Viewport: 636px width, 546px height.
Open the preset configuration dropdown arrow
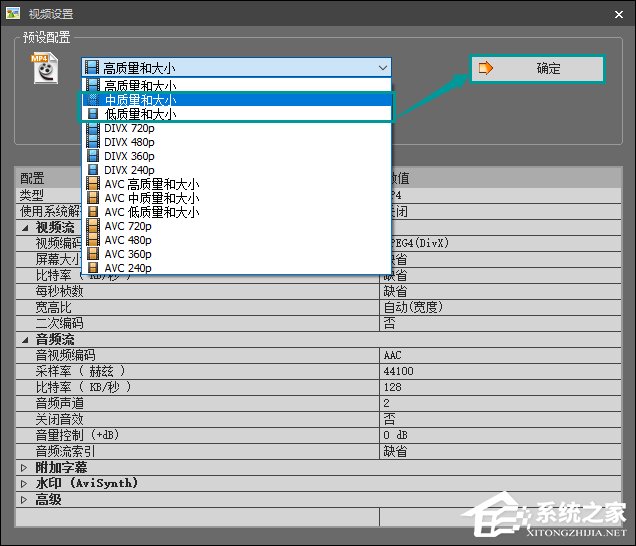(384, 68)
